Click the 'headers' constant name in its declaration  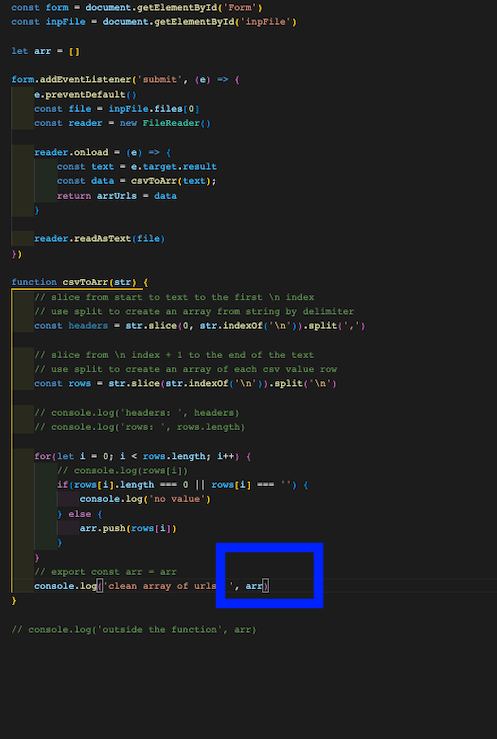(x=88, y=326)
